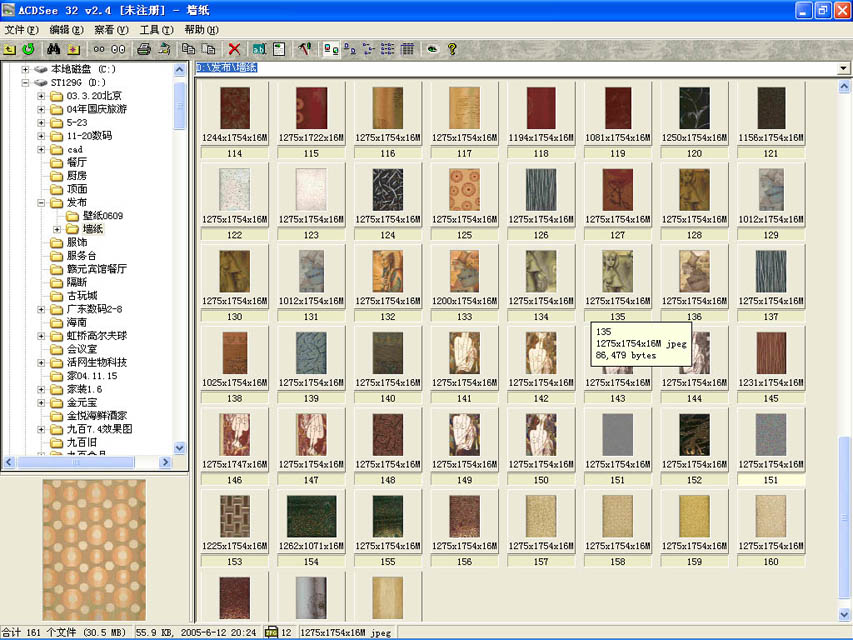853x640 pixels.
Task: Collapse the 发布 folder in the tree
Action: pos(41,203)
